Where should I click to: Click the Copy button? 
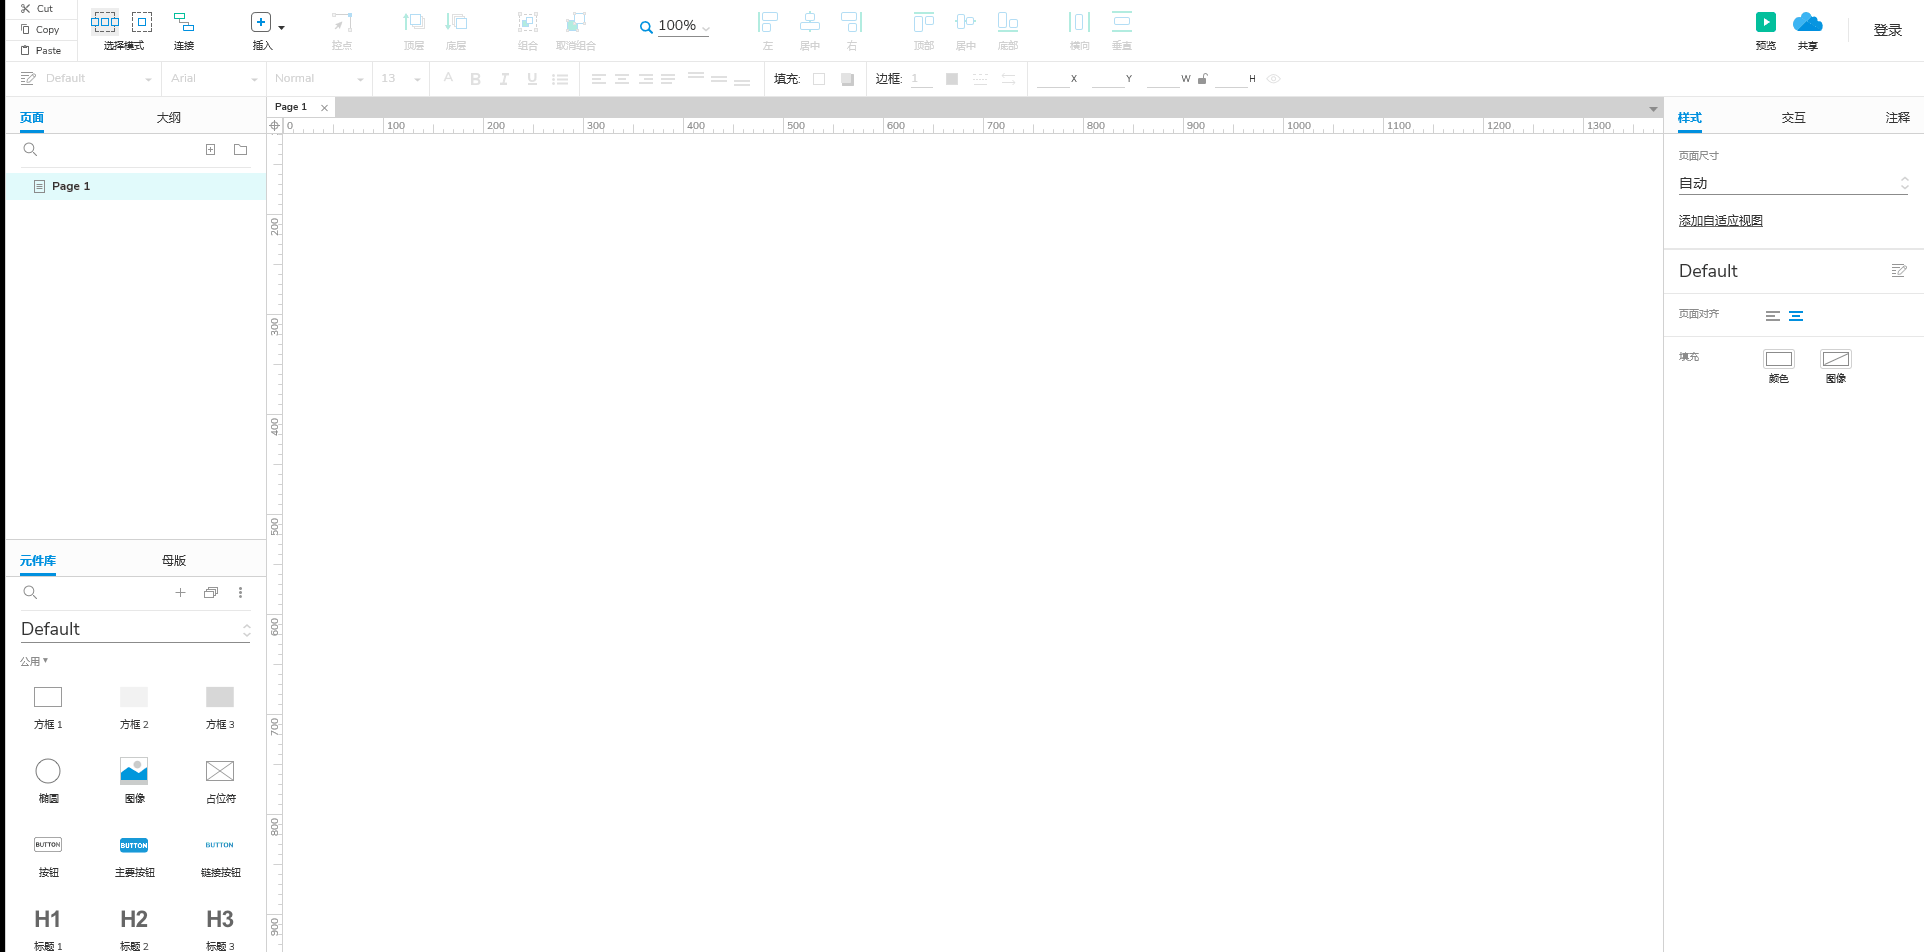click(40, 29)
